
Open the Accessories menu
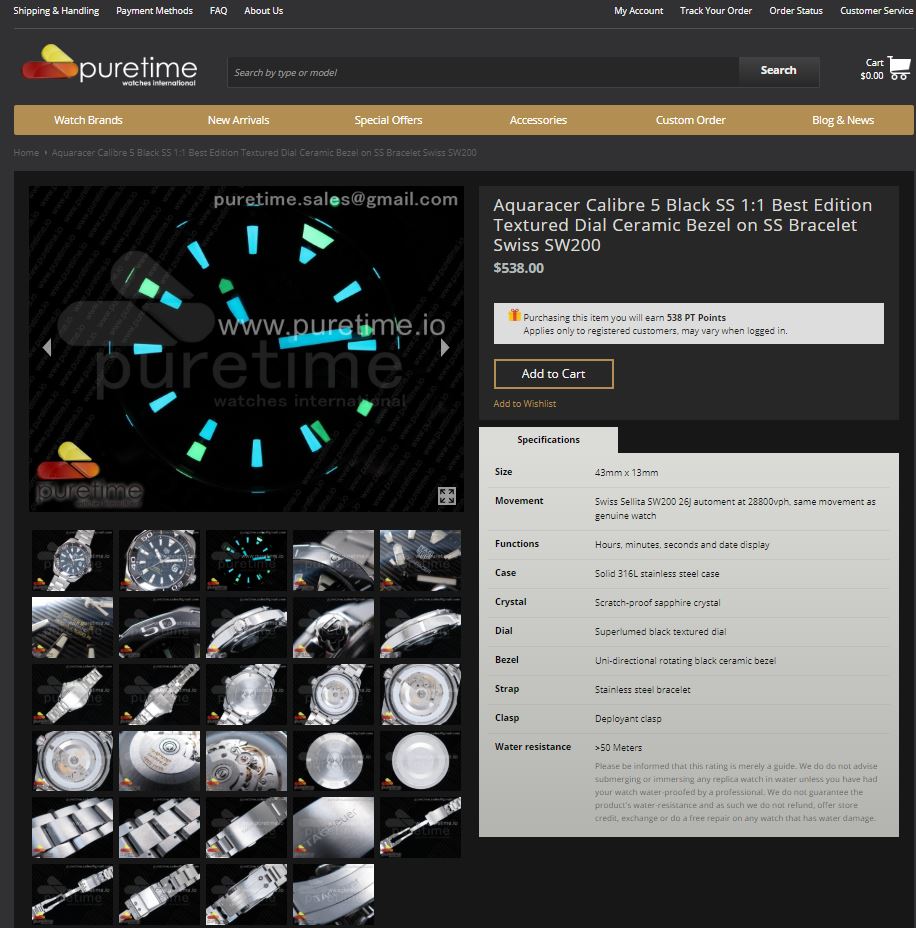tap(538, 120)
